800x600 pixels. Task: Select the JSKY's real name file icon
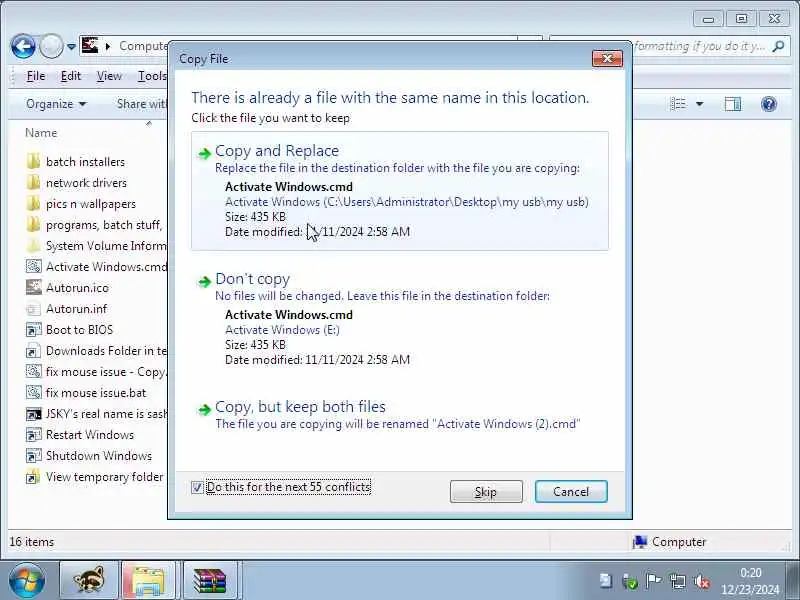pos(33,414)
